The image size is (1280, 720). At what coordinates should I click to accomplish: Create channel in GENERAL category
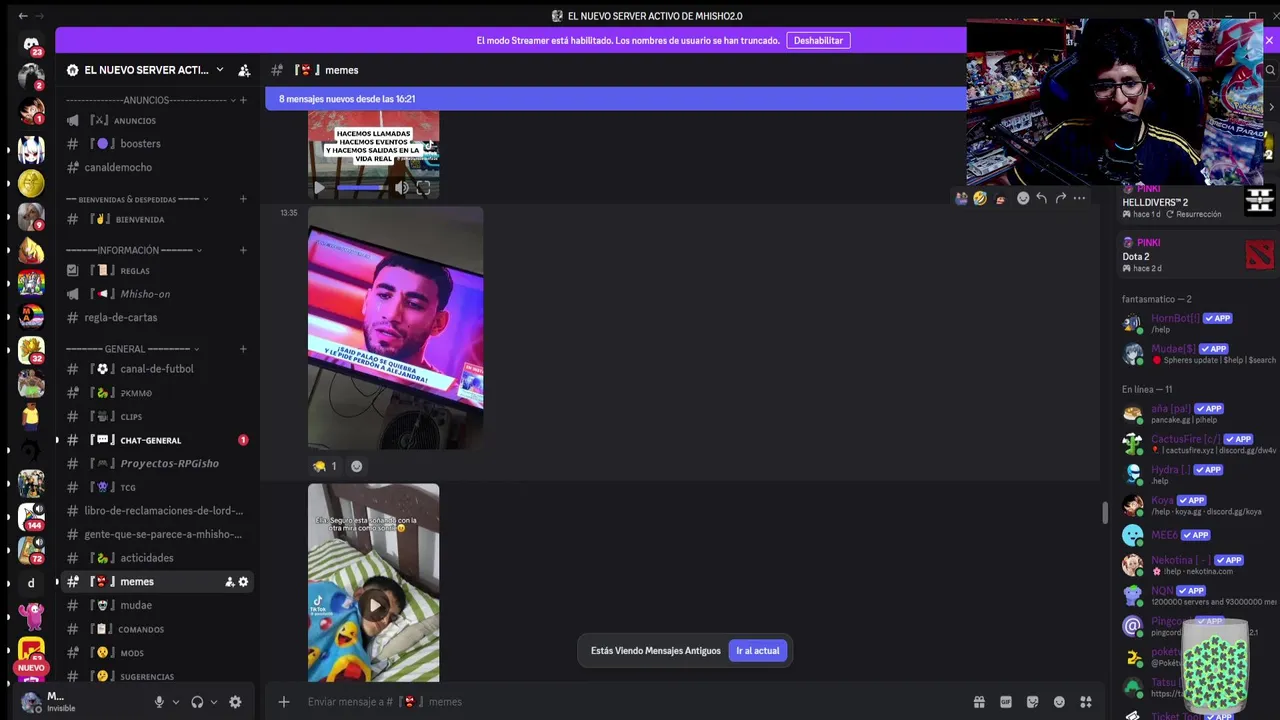(243, 349)
